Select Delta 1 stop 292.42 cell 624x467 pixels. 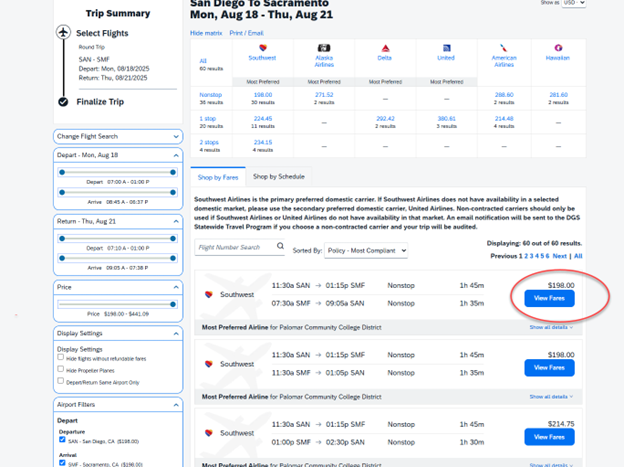[385, 119]
